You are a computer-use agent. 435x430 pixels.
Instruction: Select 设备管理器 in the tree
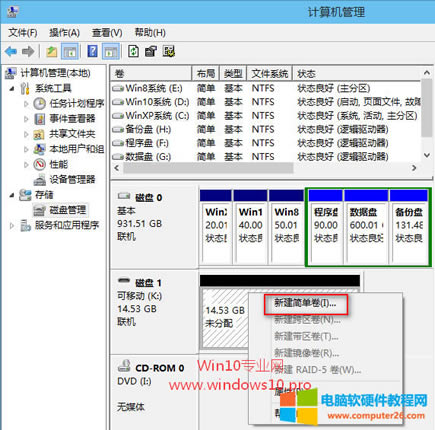[72, 179]
